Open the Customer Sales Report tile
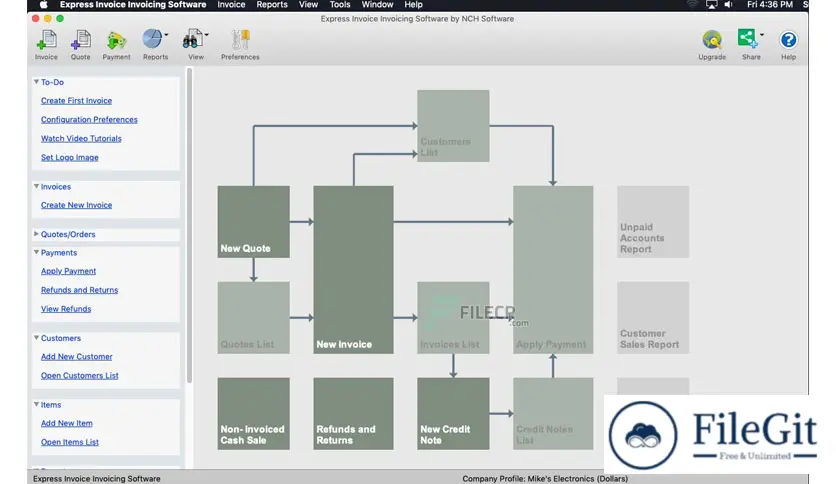The height and width of the screenshot is (484, 836). 653,318
